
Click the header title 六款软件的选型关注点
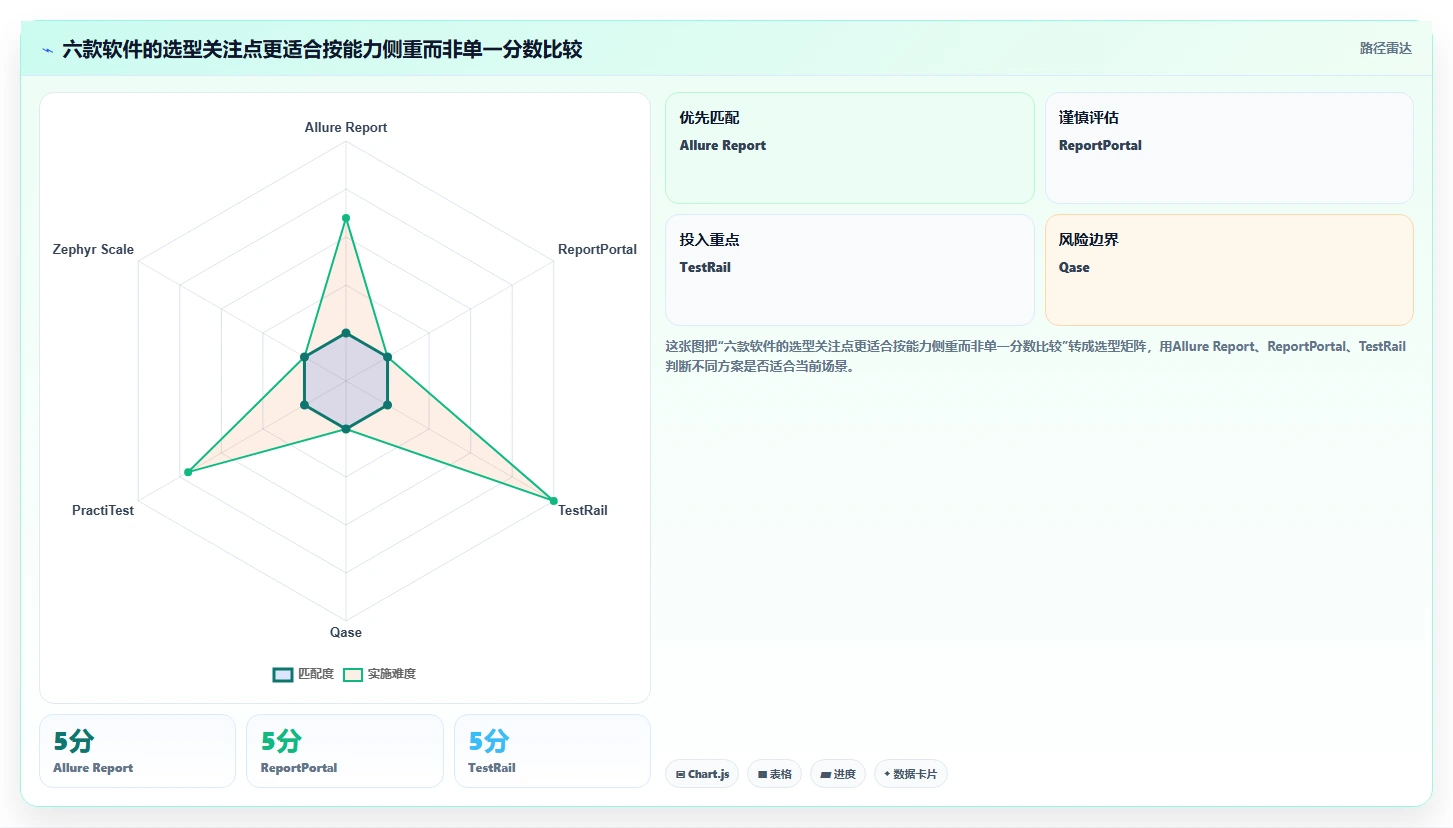click(x=322, y=49)
